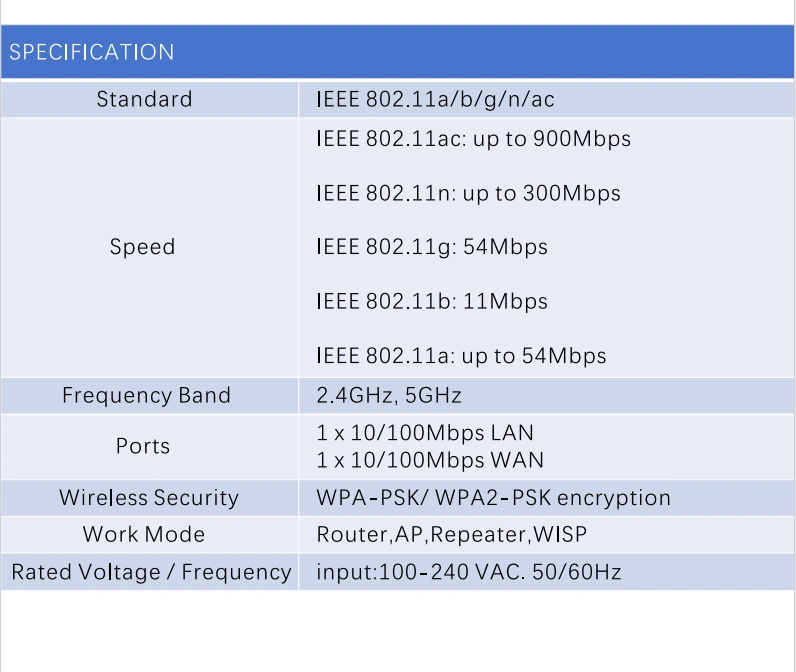Click the 2.4GHz, 5GHz value

pyautogui.click(x=389, y=395)
